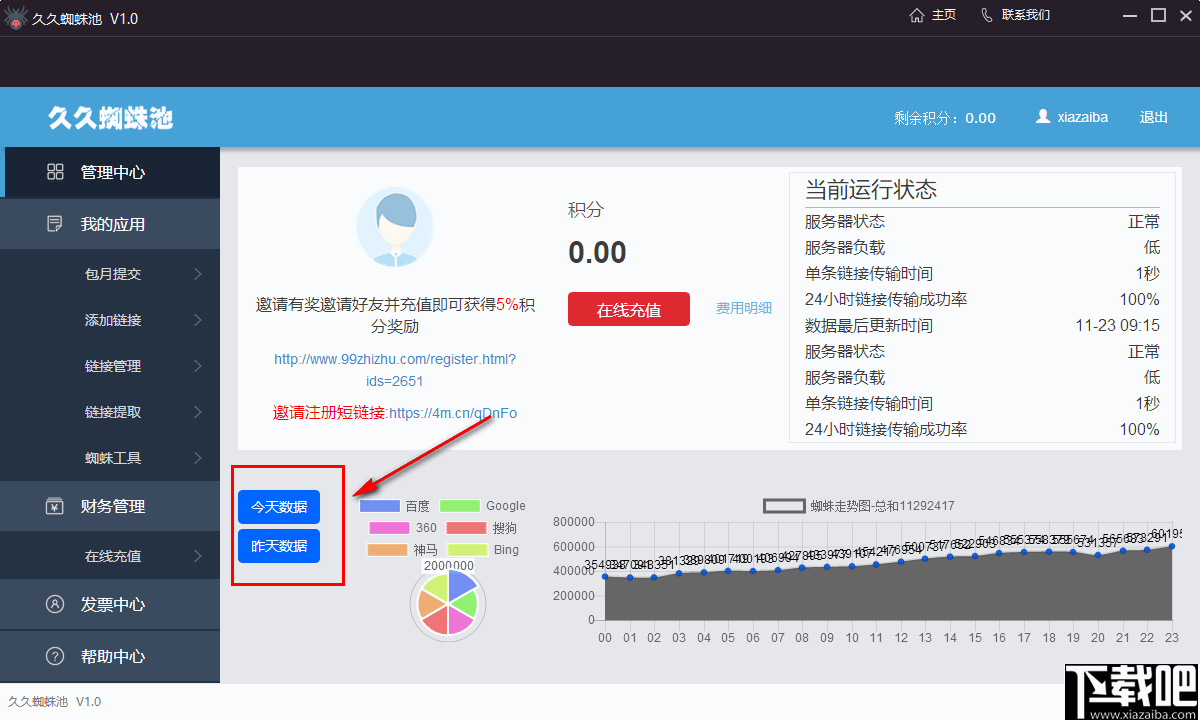
Task: Expand chevron next to sidebar 在线充值
Action: coord(198,556)
